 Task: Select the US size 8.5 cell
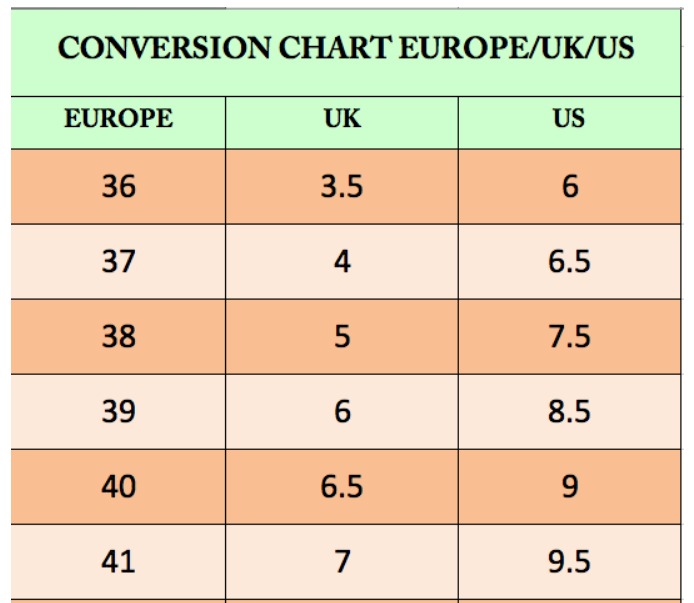coord(569,411)
